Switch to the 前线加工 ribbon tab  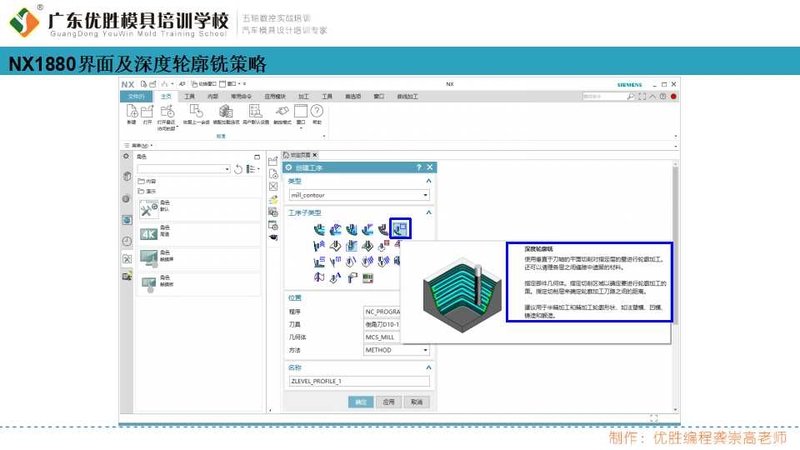click(x=407, y=96)
